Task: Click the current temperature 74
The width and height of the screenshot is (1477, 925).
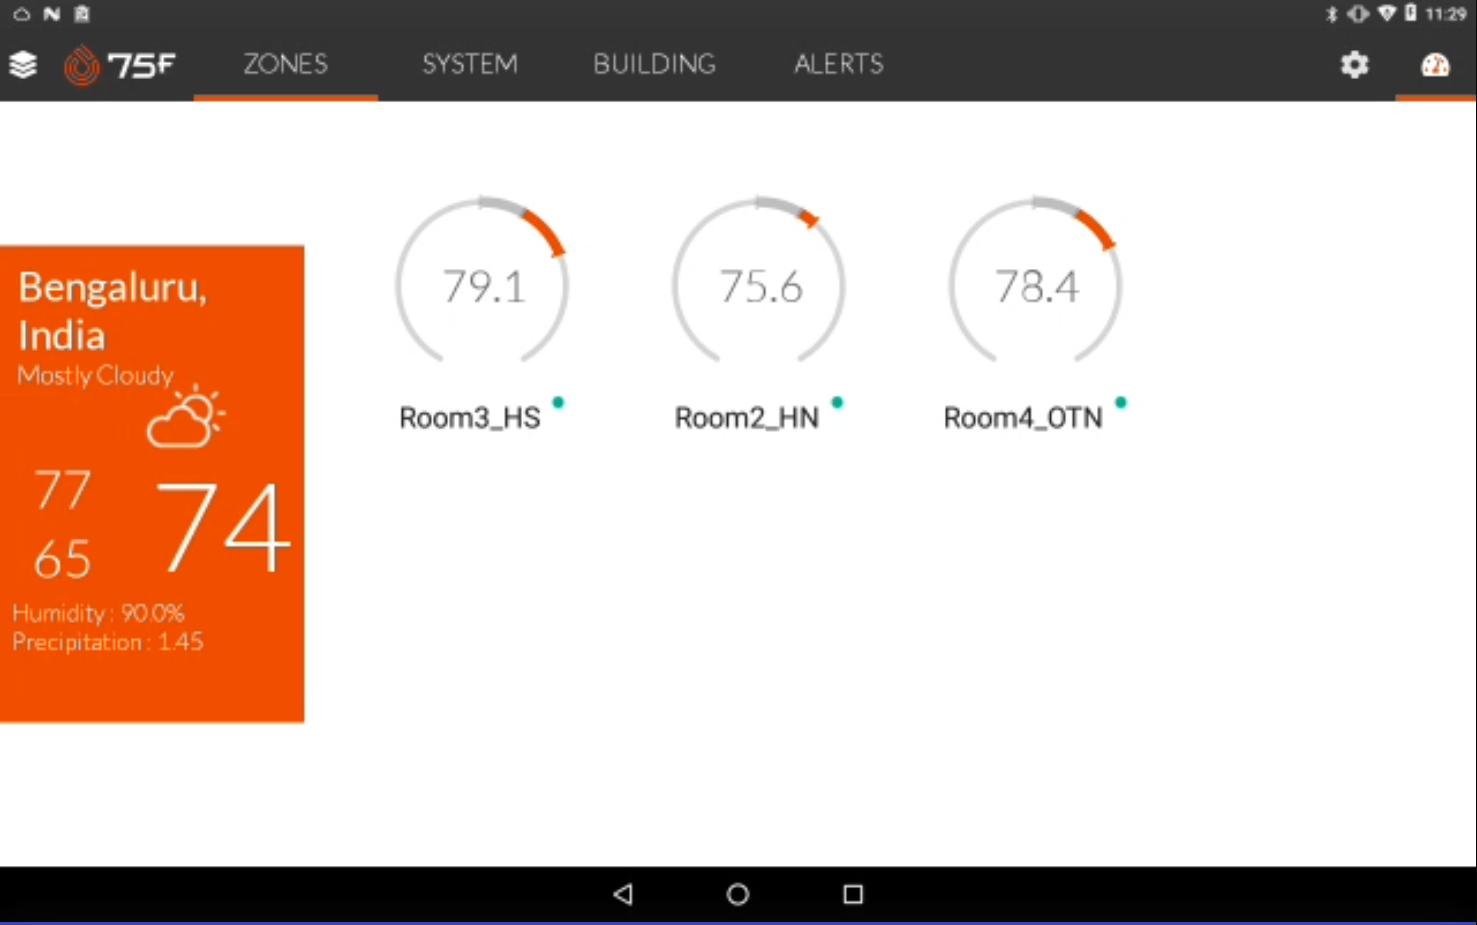Action: coord(224,527)
